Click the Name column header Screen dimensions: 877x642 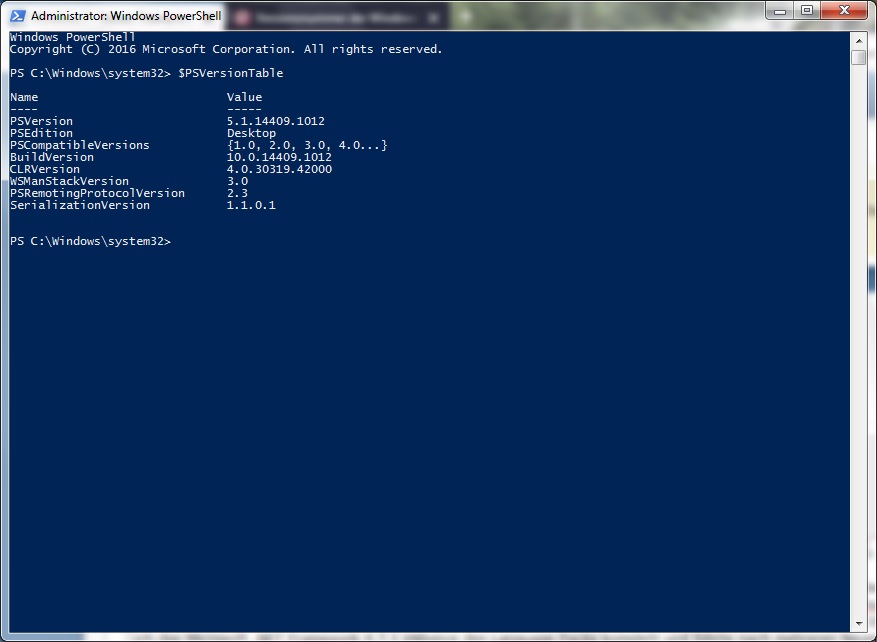24,97
